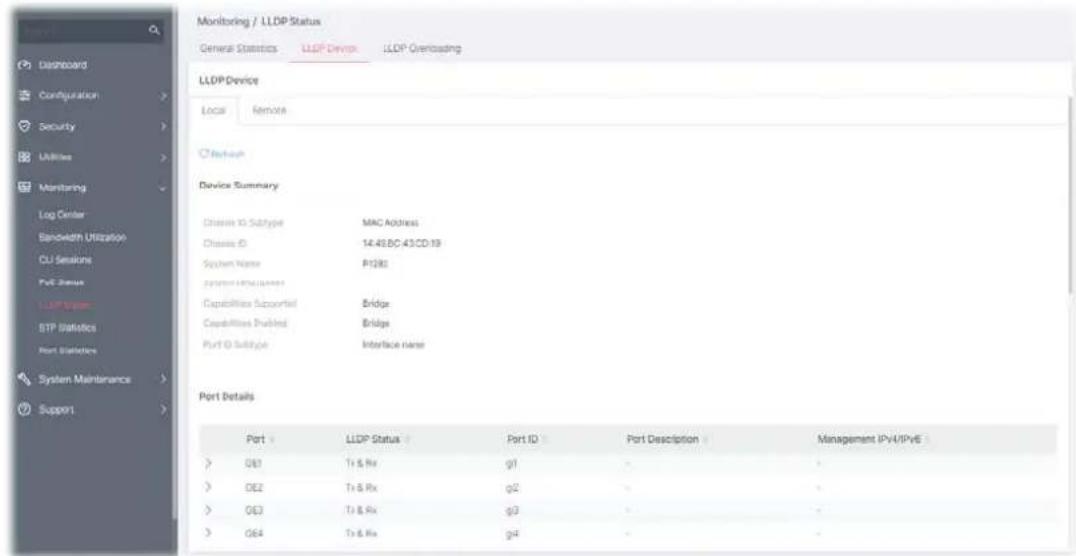
Task: Expand the Support menu arrow
Action: pos(163,409)
